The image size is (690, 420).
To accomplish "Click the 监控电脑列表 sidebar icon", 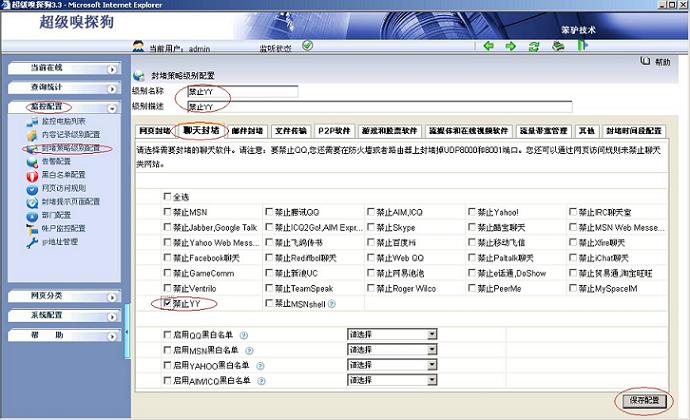I will [x=32, y=120].
